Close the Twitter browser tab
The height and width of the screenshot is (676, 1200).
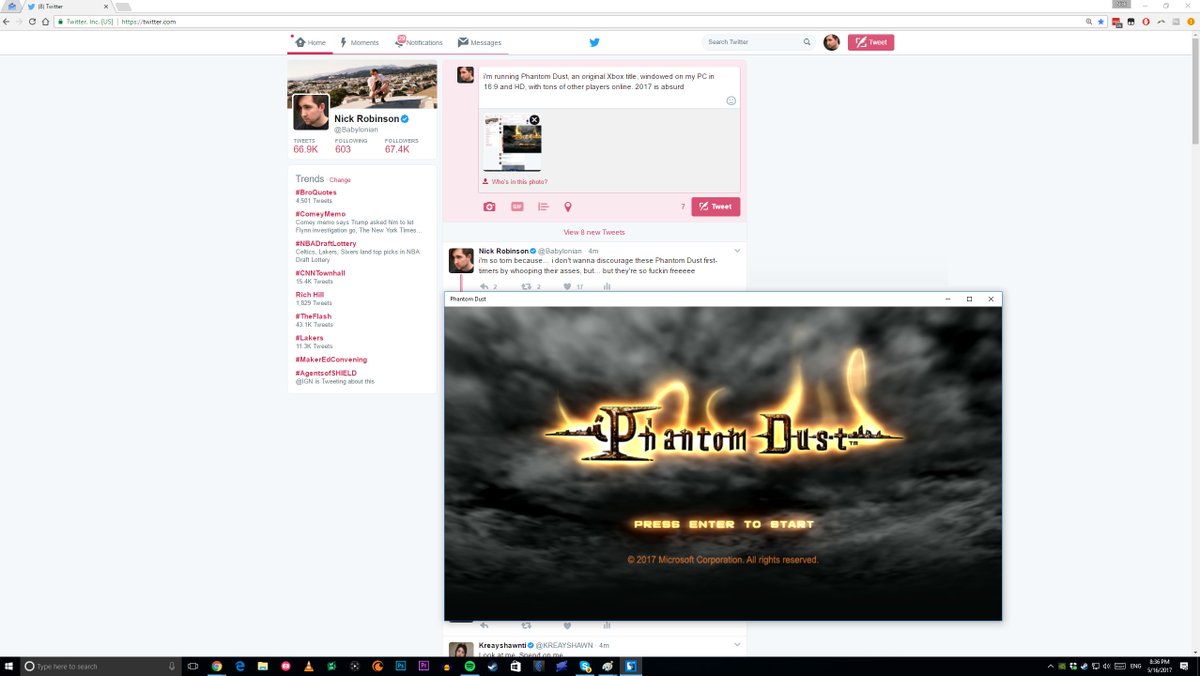106,6
